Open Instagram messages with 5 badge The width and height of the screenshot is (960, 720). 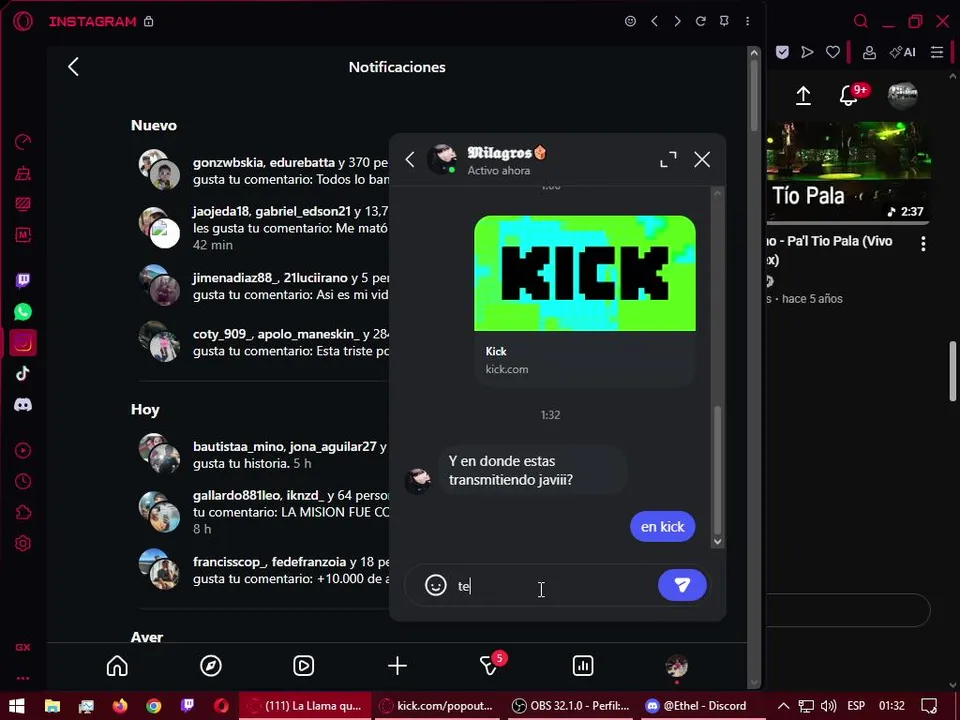pos(490,665)
